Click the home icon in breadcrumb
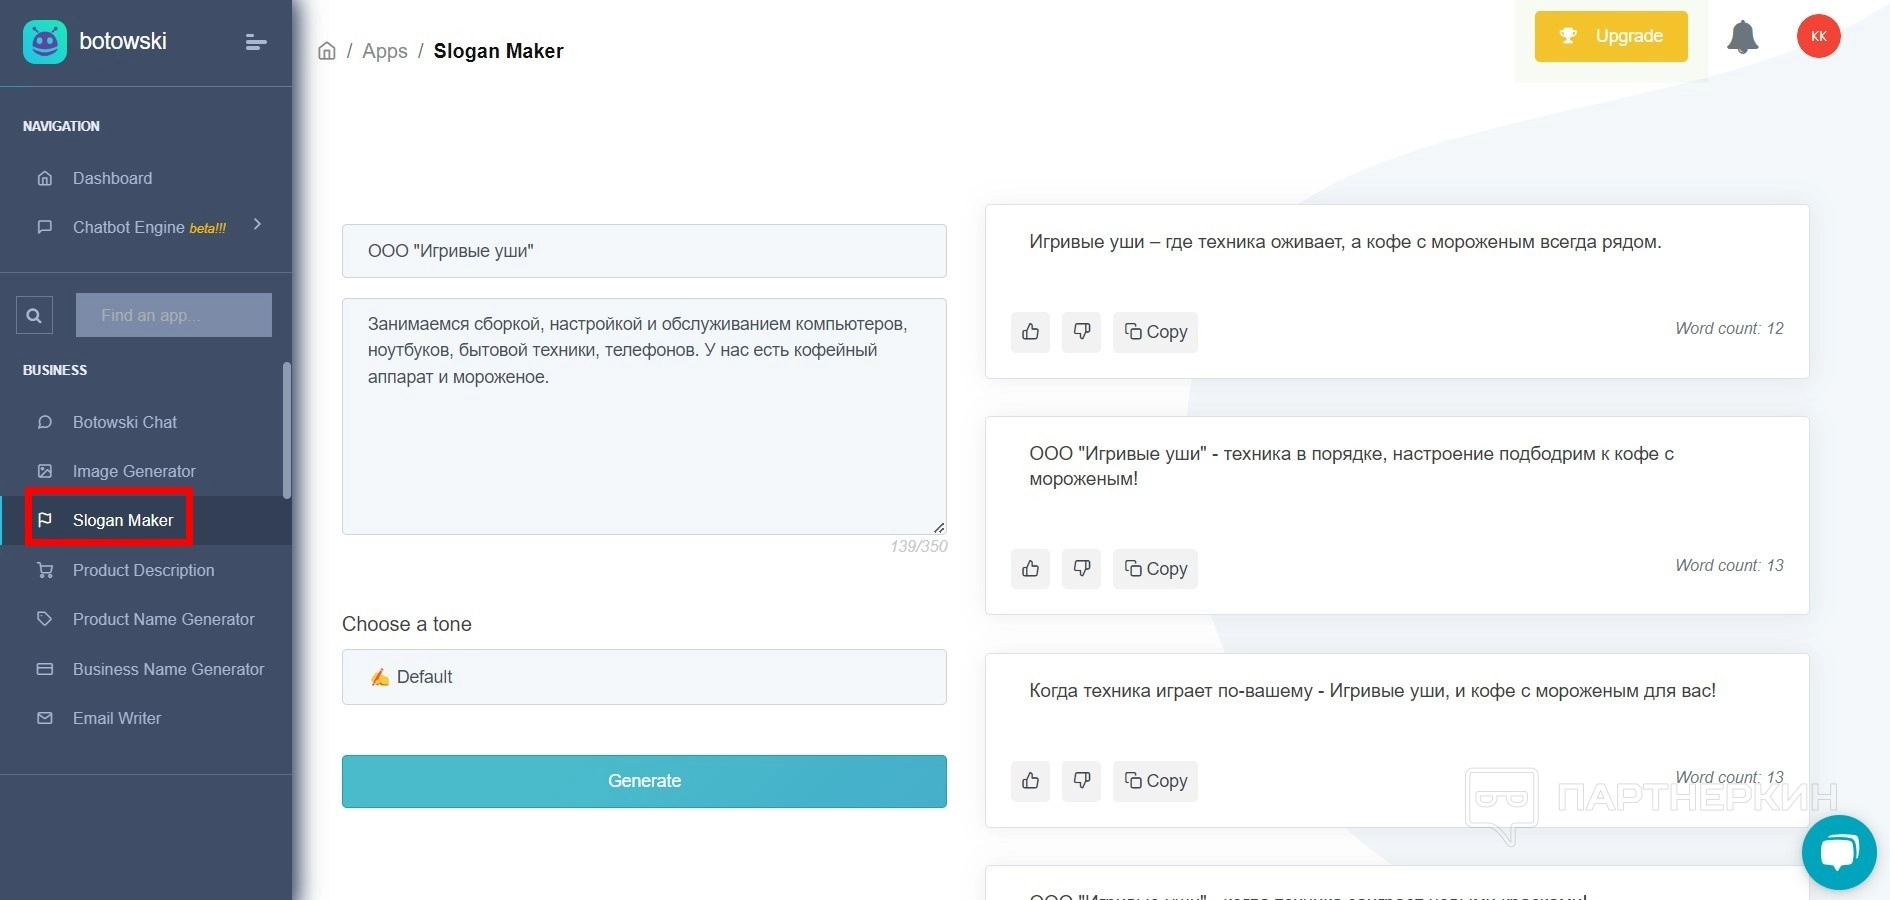The height and width of the screenshot is (900, 1890). [327, 51]
